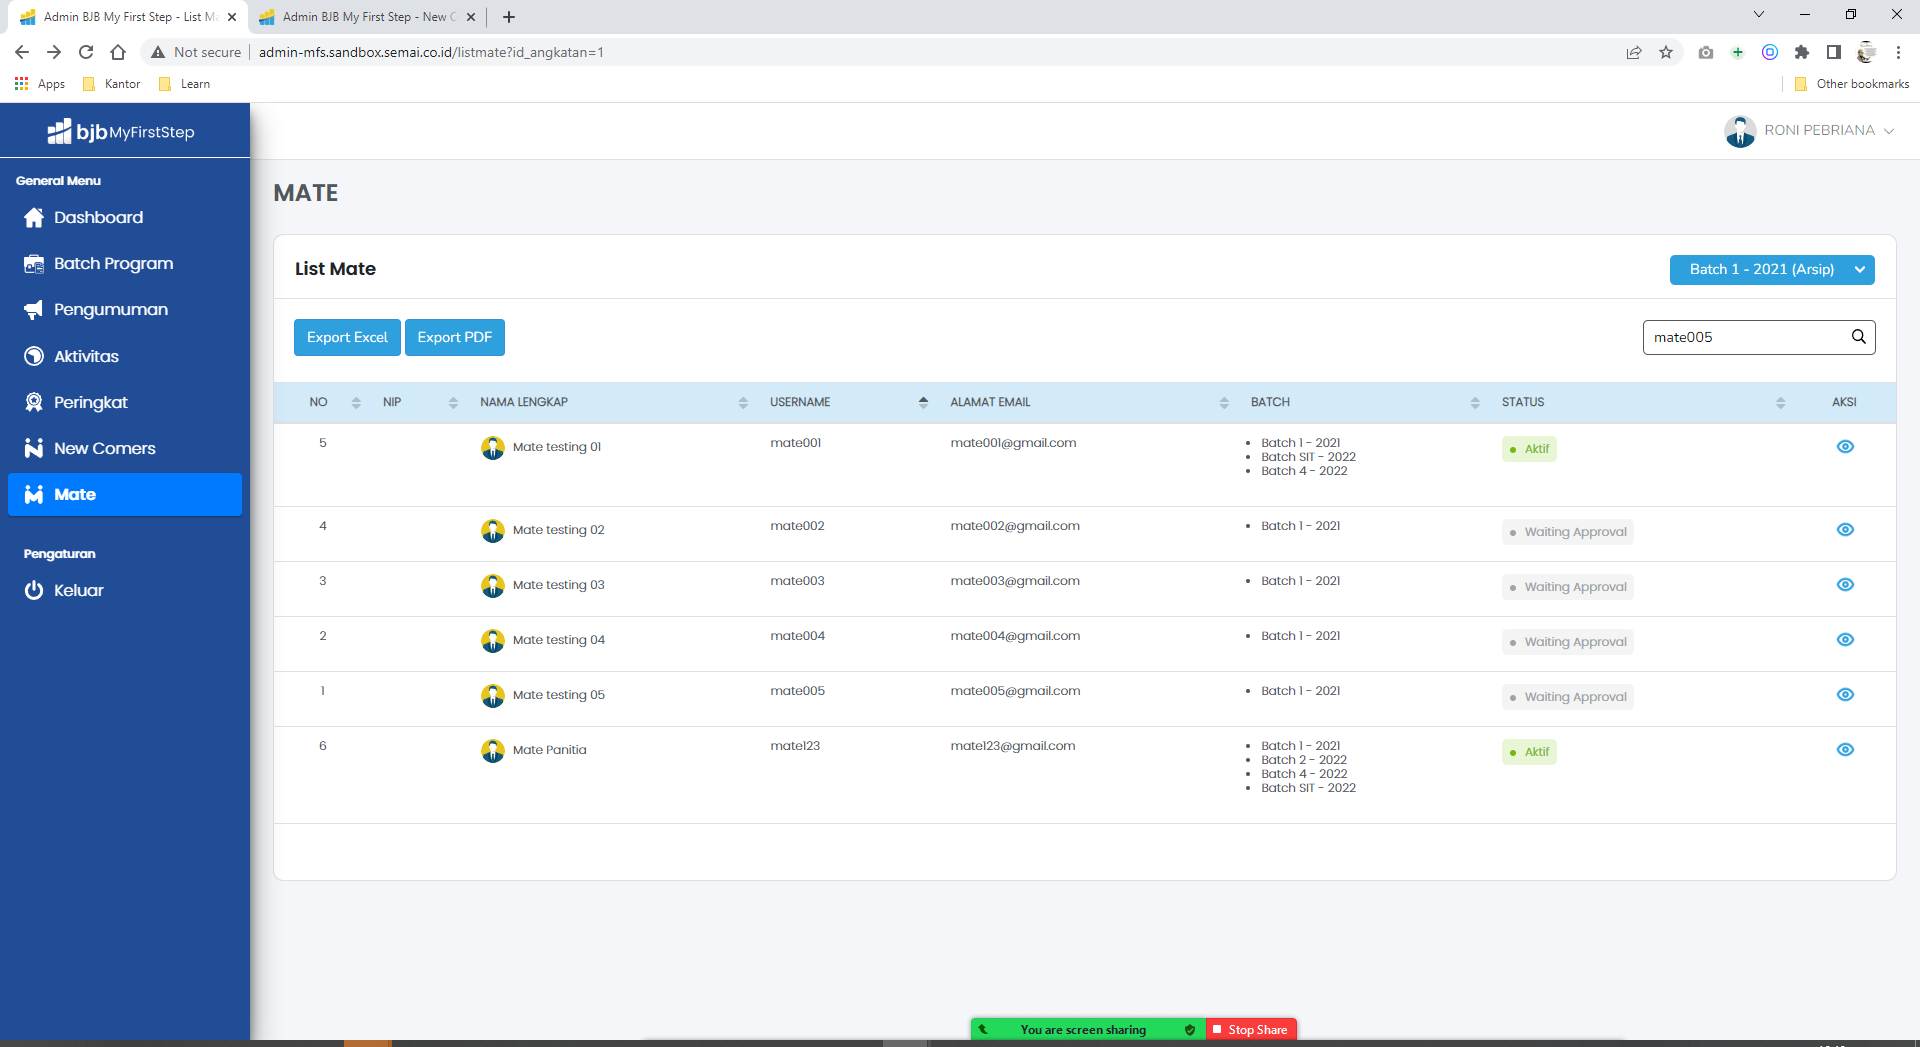Image resolution: width=1920 pixels, height=1047 pixels.
Task: Select the username mate004 cell
Action: pyautogui.click(x=798, y=636)
